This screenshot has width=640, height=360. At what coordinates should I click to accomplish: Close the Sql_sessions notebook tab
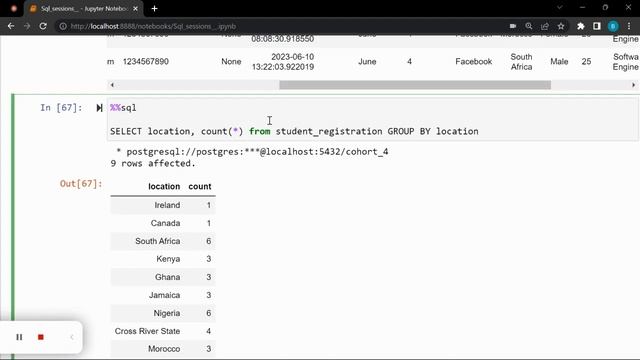pyautogui.click(x=136, y=9)
